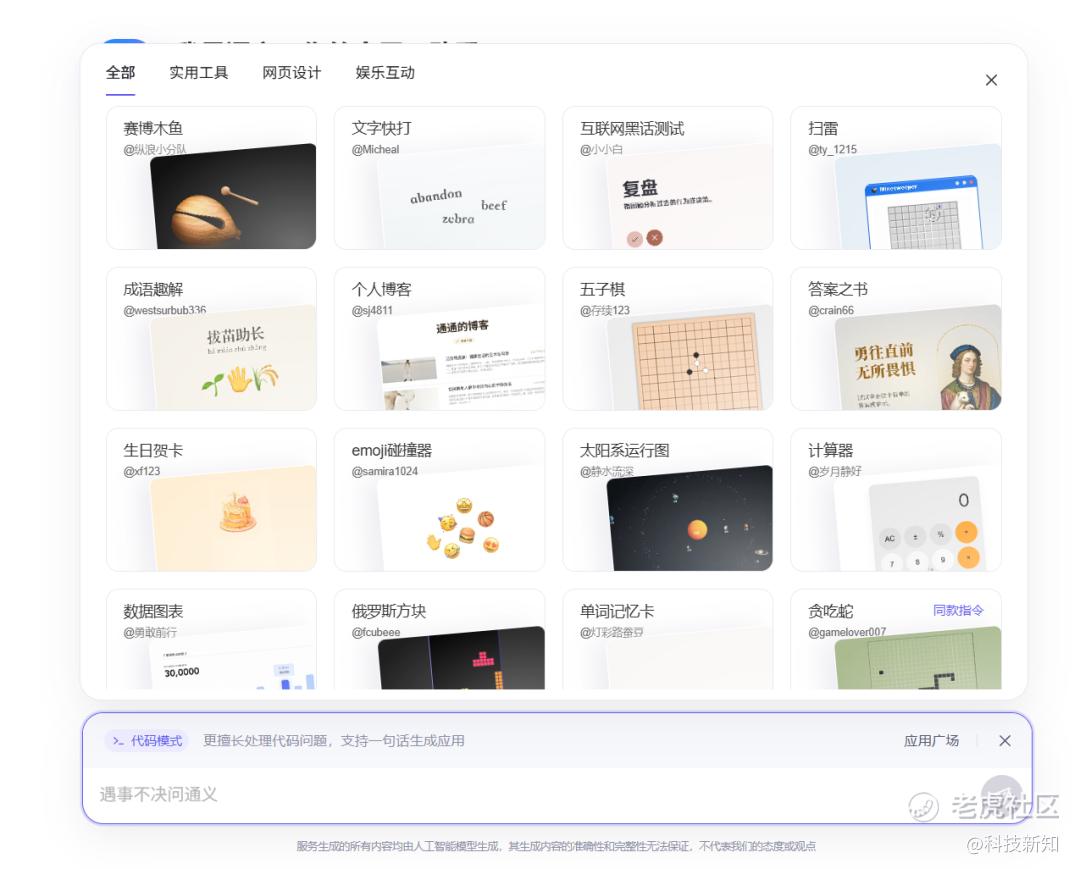Screen dimensions: 1080x869
Task: Click author @xf123 under 生日贺卡
Action: 142,471
